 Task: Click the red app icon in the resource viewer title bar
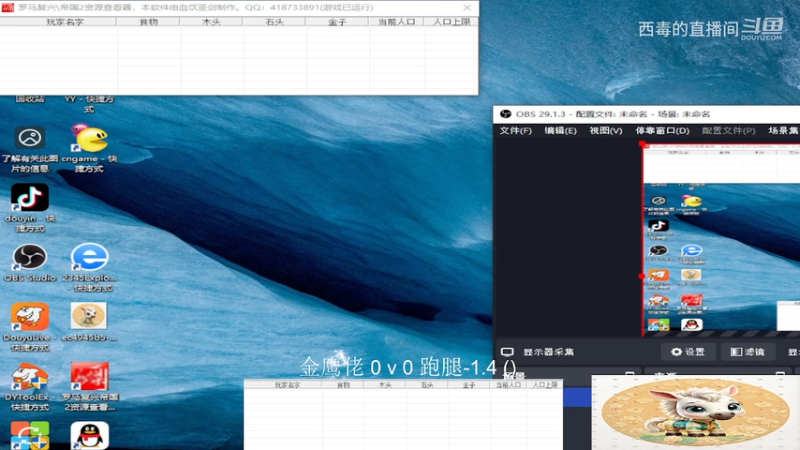(8, 8)
